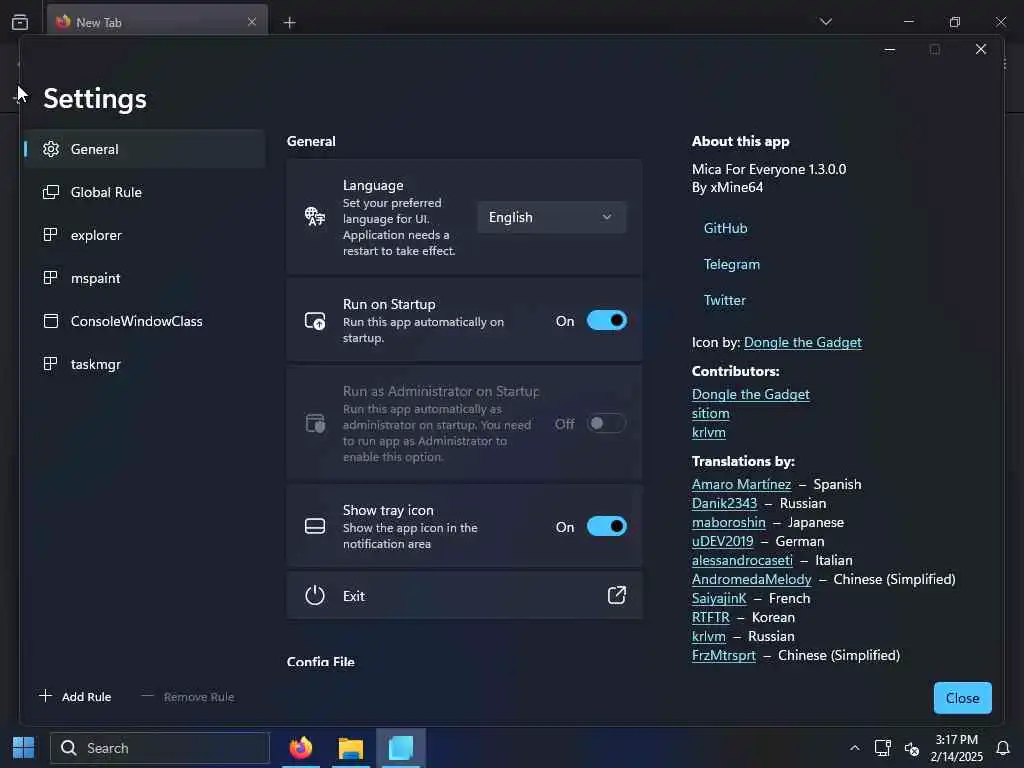Open Dongle the Gadget icon credit link
Screen dimensions: 1024x768
[803, 342]
